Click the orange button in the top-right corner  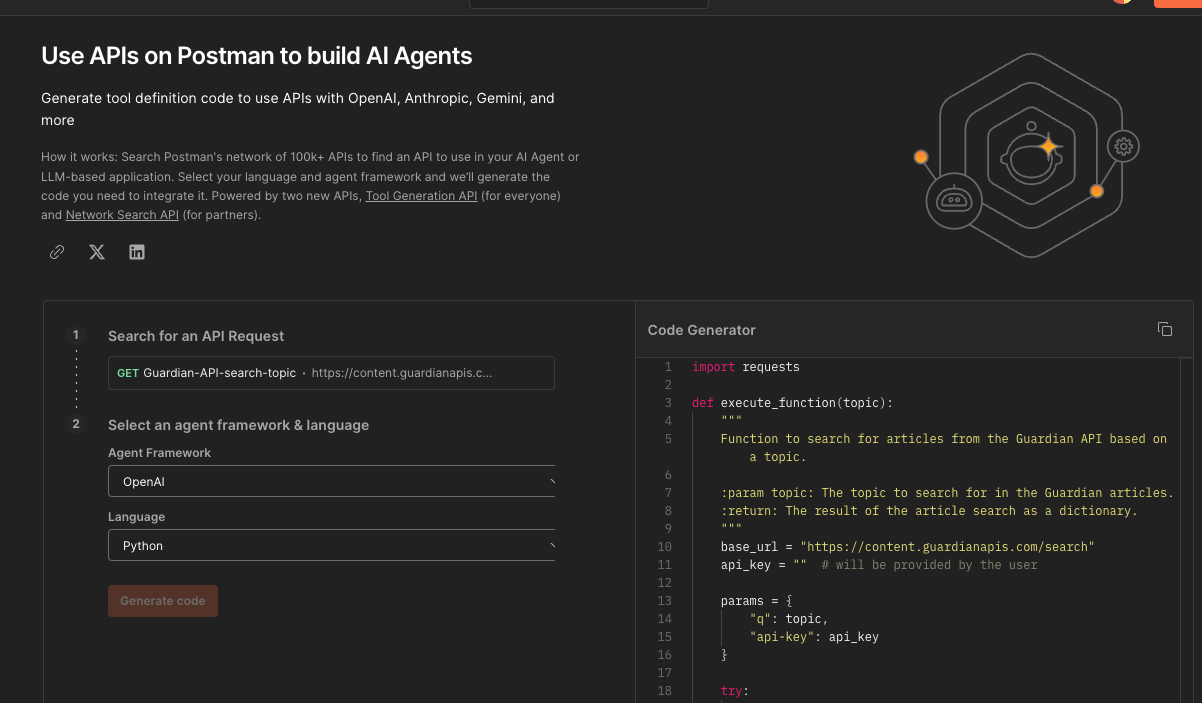1178,4
